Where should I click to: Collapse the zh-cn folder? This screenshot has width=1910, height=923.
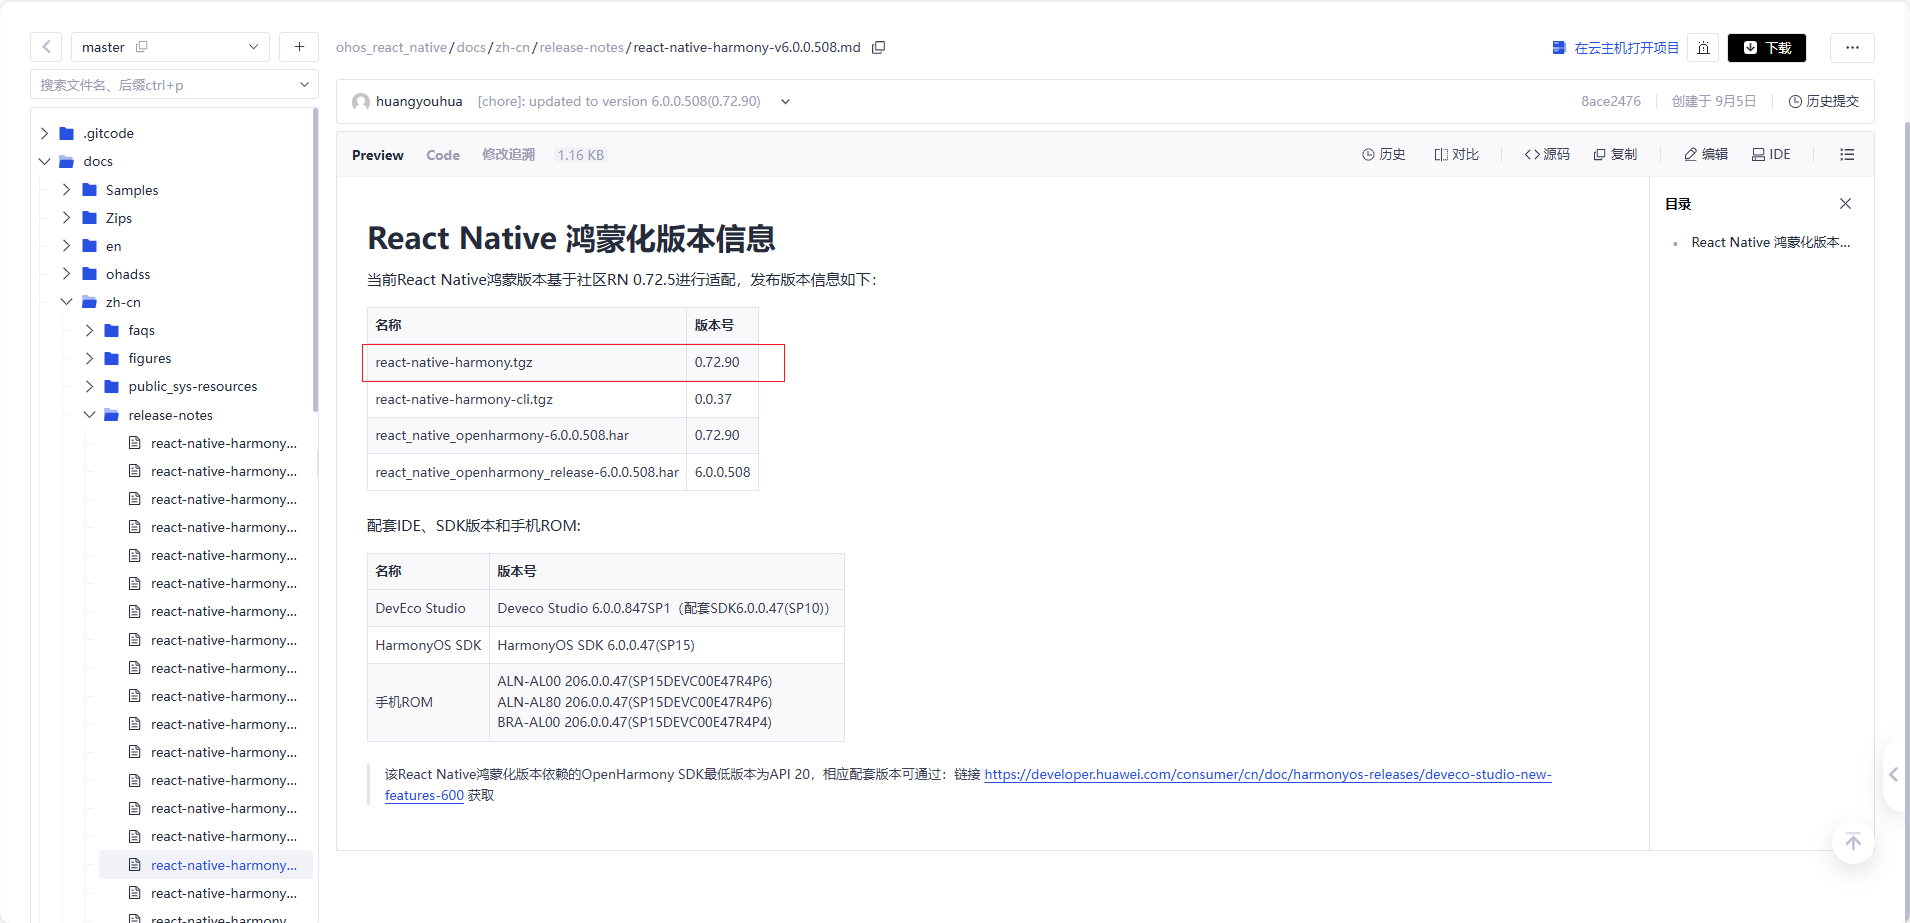coord(66,302)
